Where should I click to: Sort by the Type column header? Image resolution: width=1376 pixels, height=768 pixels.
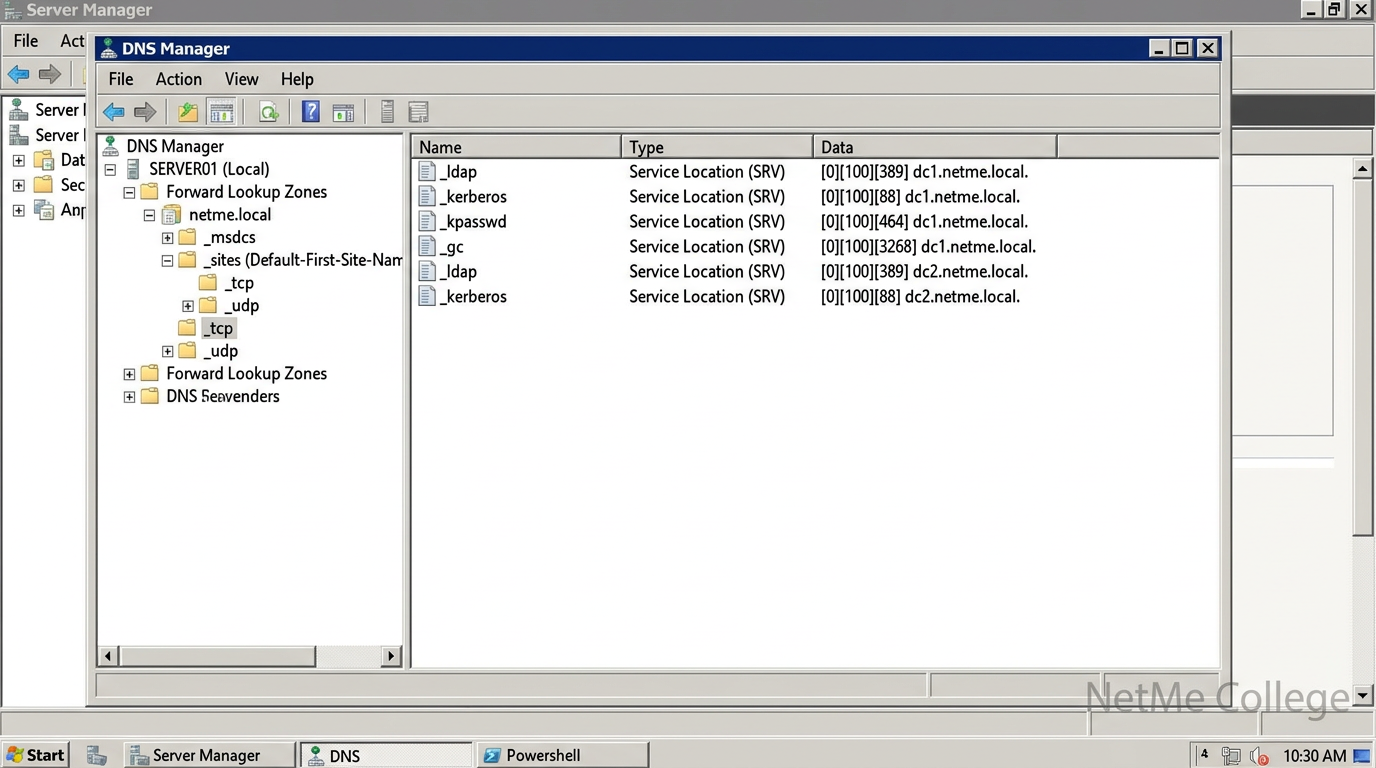(717, 147)
